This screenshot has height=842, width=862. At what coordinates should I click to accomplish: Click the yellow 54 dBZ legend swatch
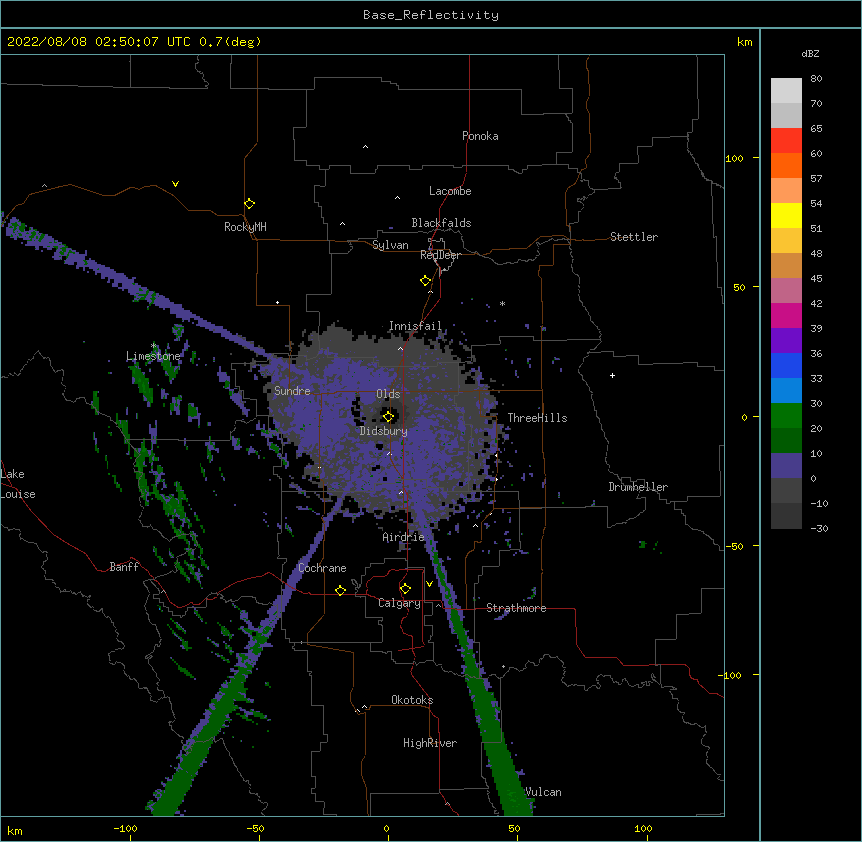[x=786, y=216]
